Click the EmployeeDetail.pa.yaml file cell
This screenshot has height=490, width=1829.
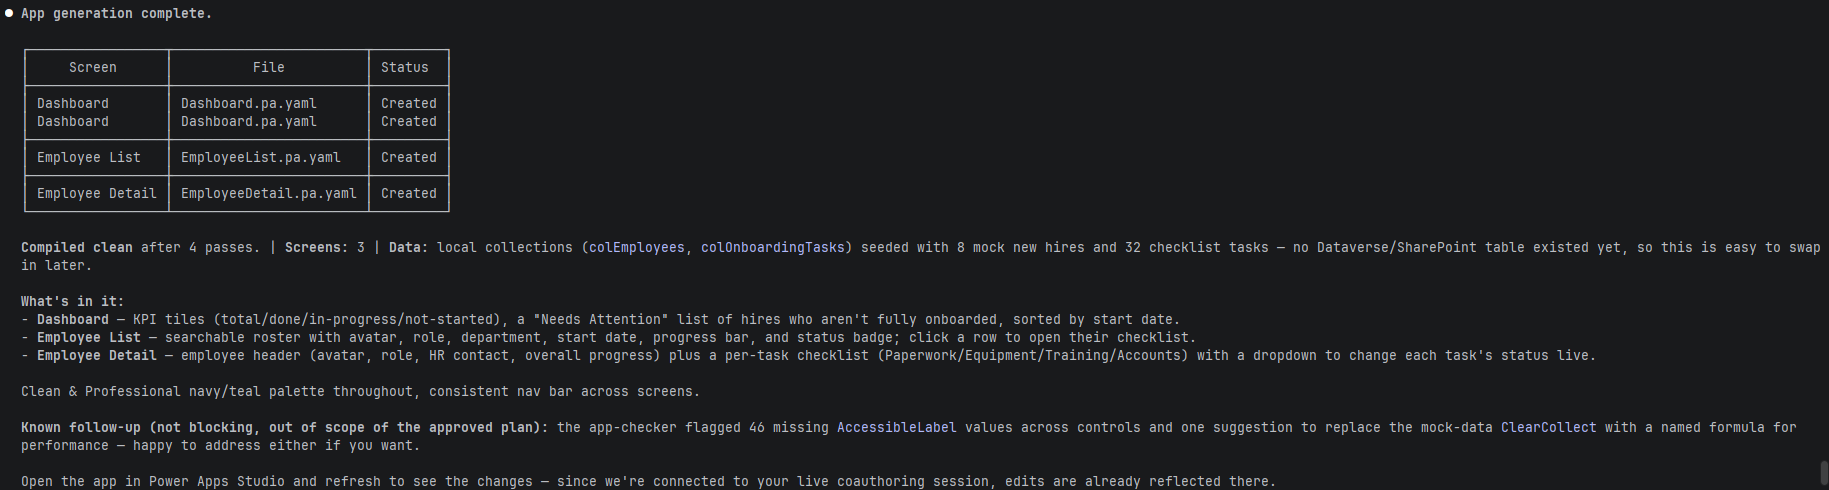point(269,193)
